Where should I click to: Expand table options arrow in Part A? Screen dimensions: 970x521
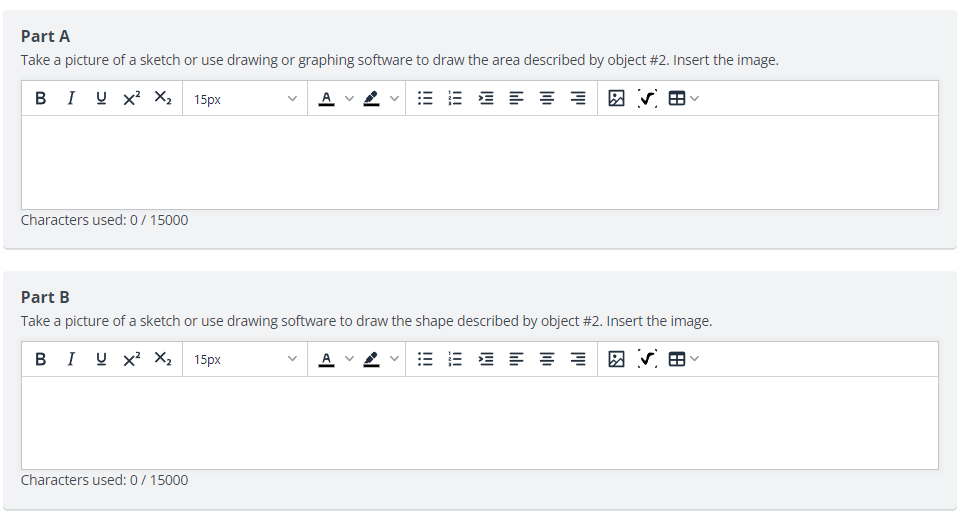695,98
